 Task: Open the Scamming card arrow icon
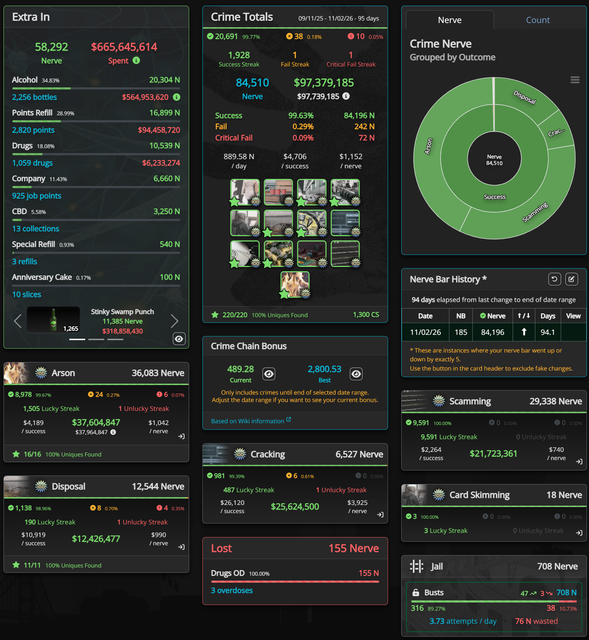pyautogui.click(x=579, y=462)
